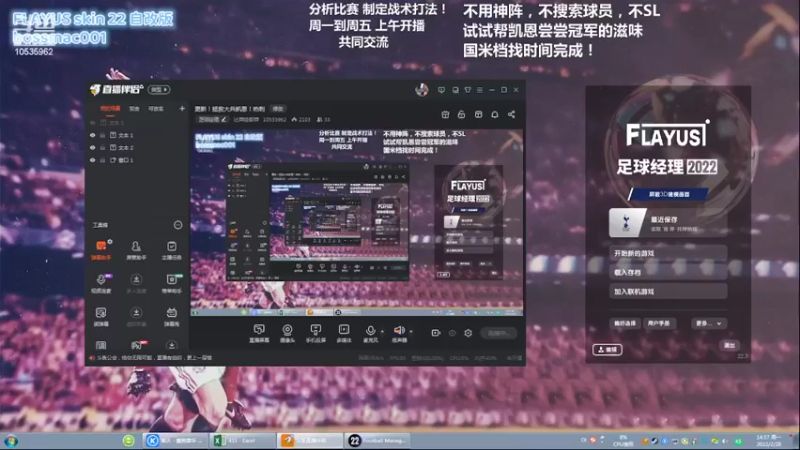Switch to the second scene tab

point(134,109)
